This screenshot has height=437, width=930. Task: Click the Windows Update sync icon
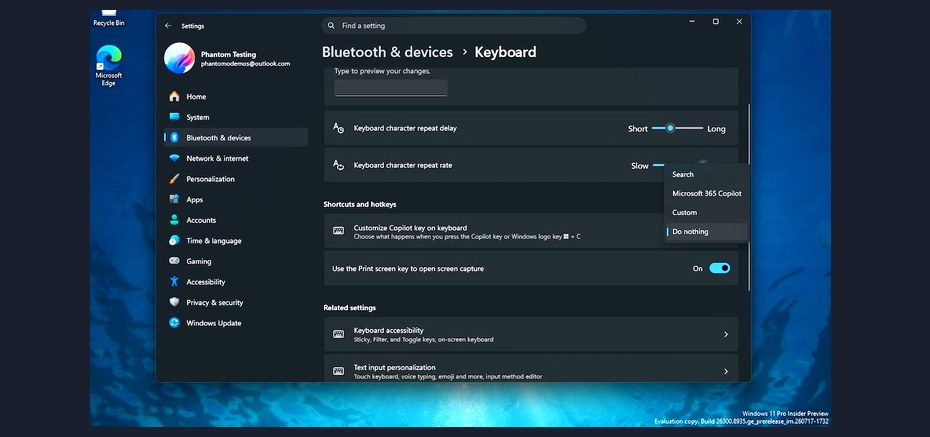pyautogui.click(x=174, y=323)
